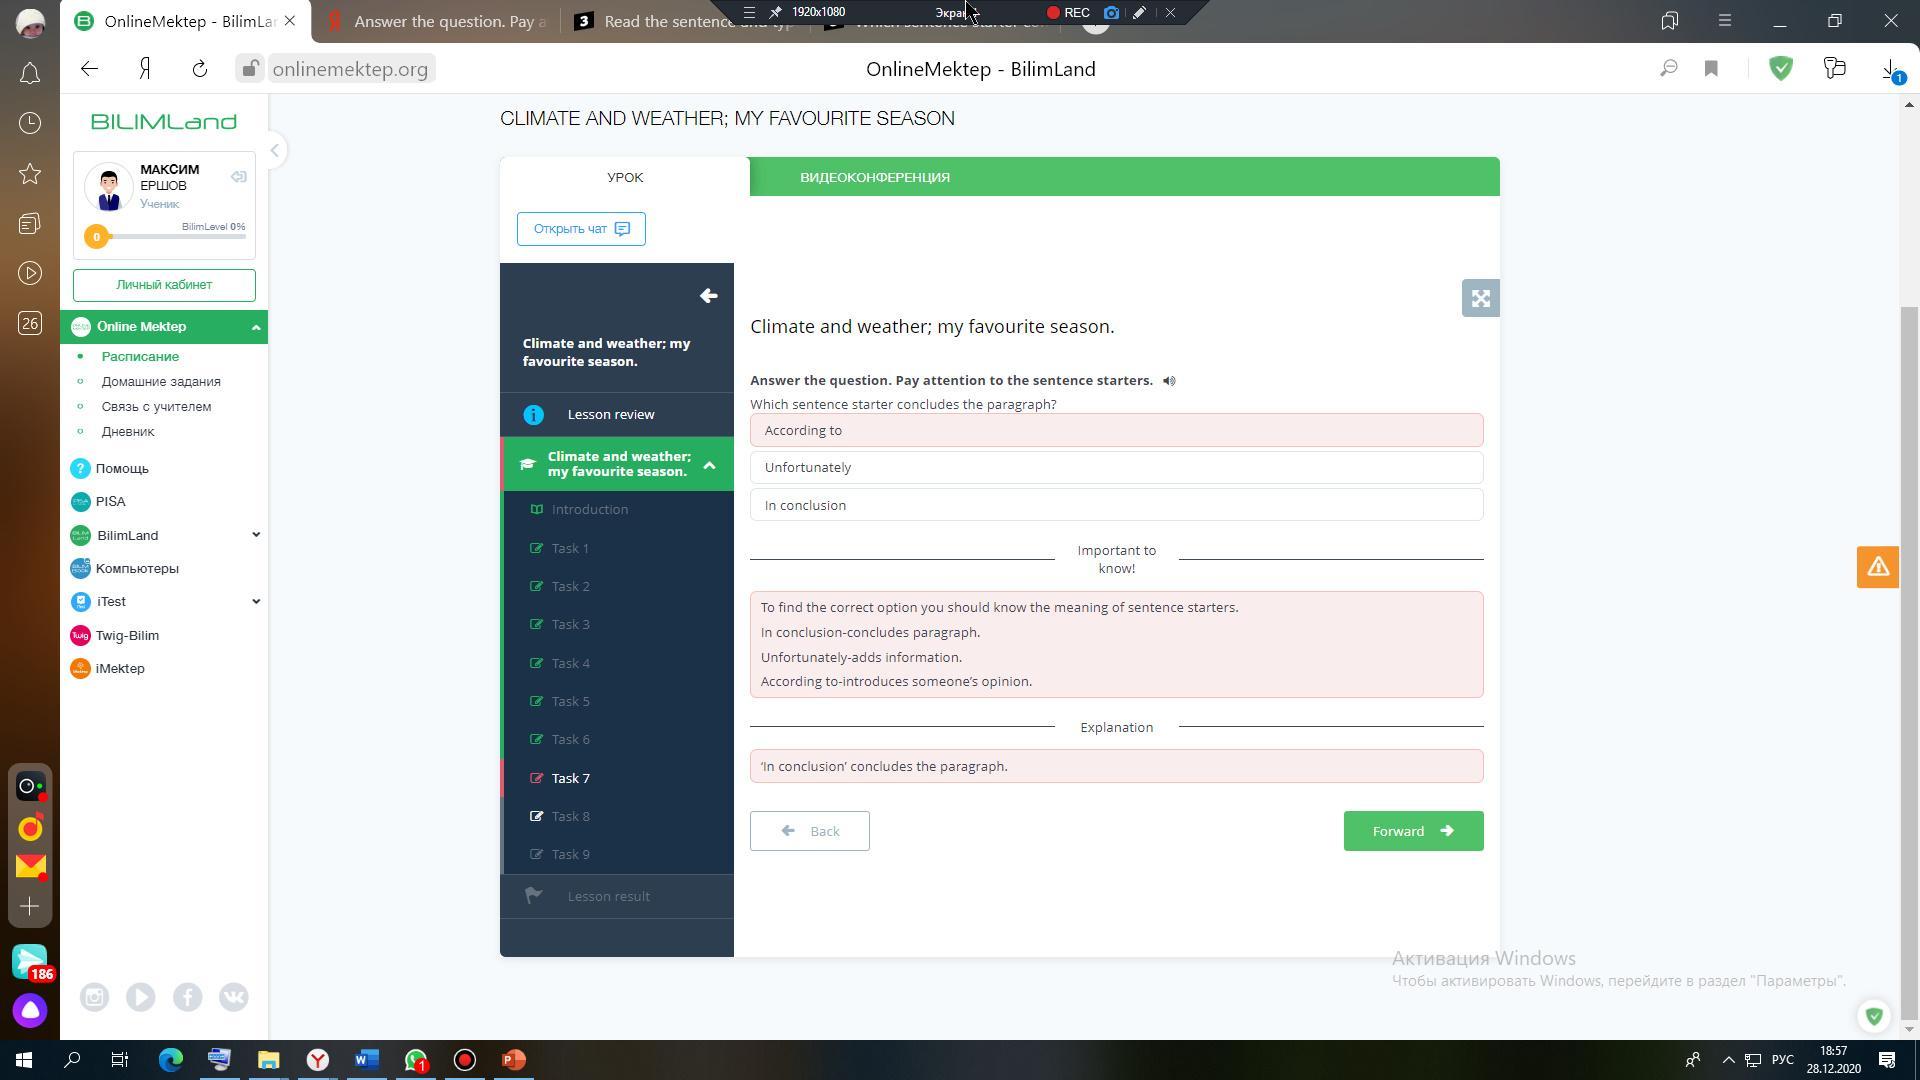Click the browser bookmark icon
This screenshot has height=1080, width=1920.
click(1711, 69)
